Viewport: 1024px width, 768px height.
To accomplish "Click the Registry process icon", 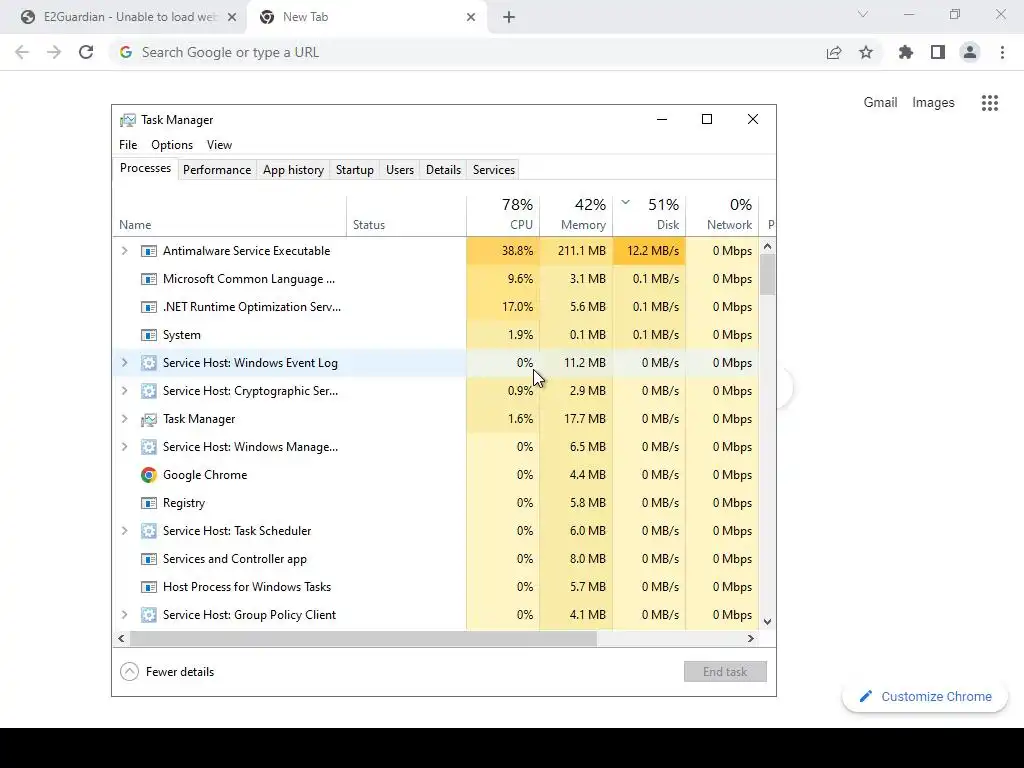I will pyautogui.click(x=149, y=503).
